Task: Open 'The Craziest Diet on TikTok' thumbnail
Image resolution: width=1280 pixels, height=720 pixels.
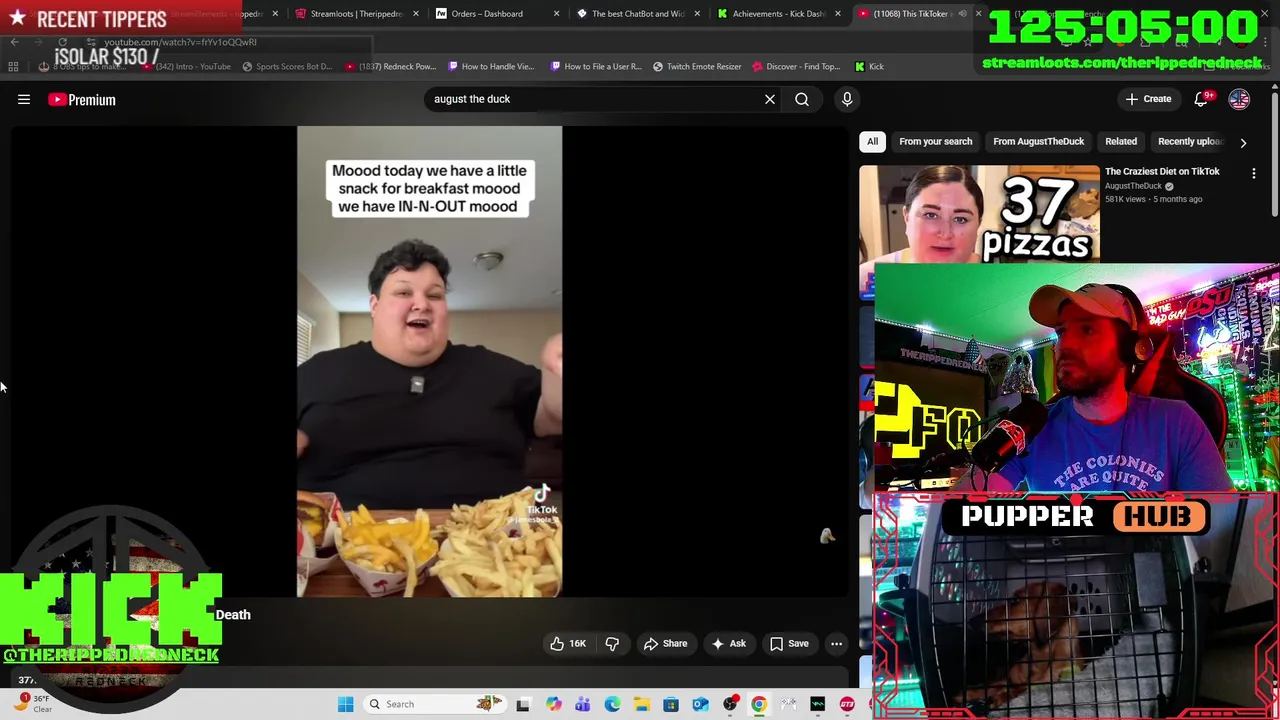Action: pos(978,213)
